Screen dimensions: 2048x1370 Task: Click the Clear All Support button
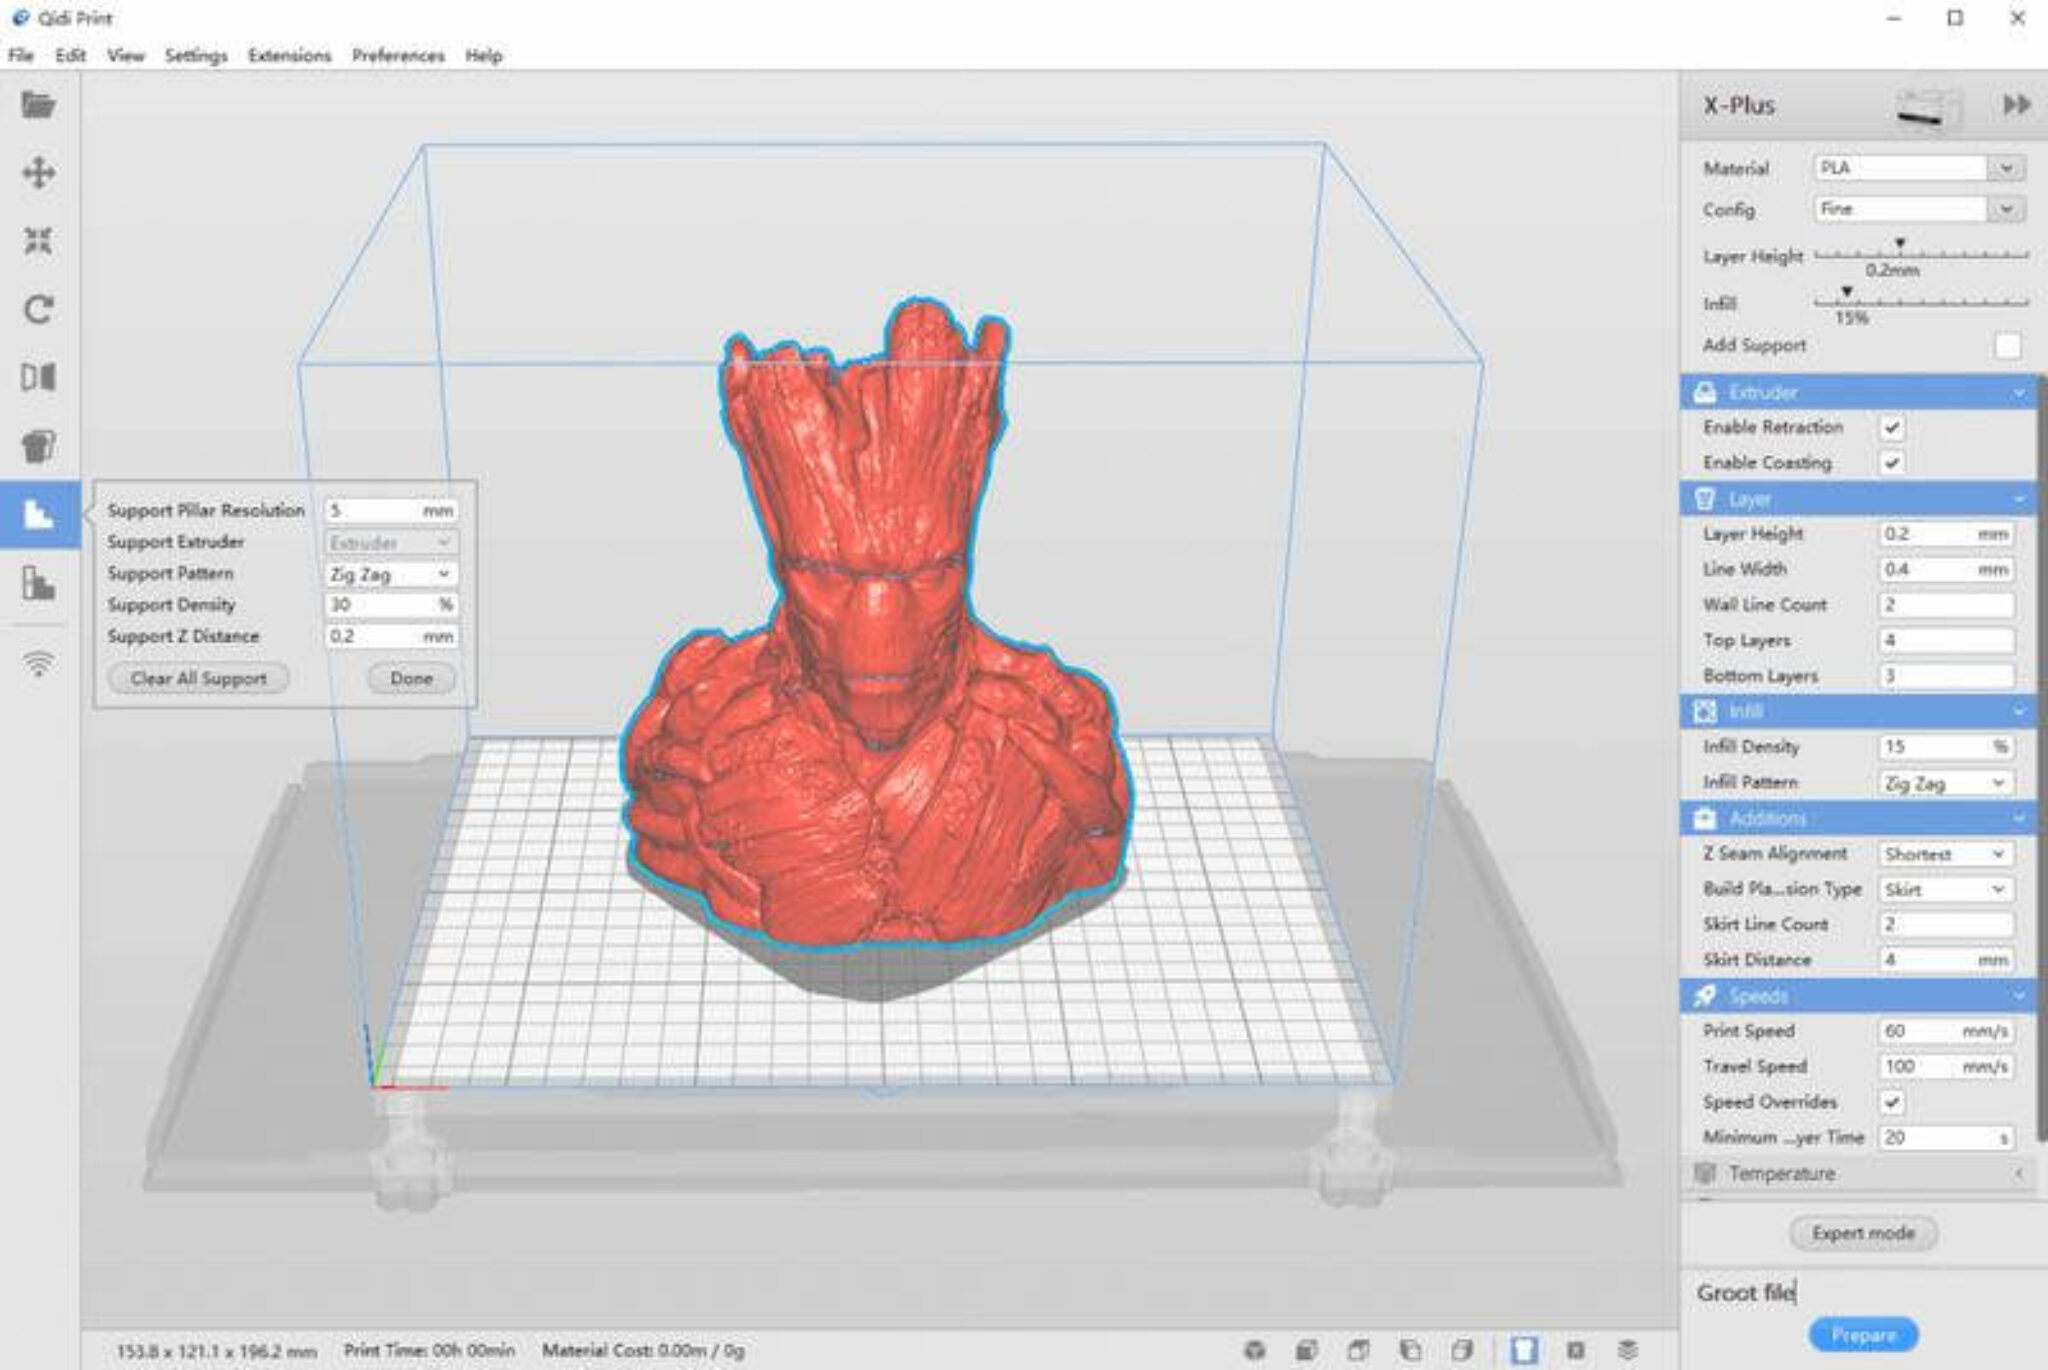[198, 678]
